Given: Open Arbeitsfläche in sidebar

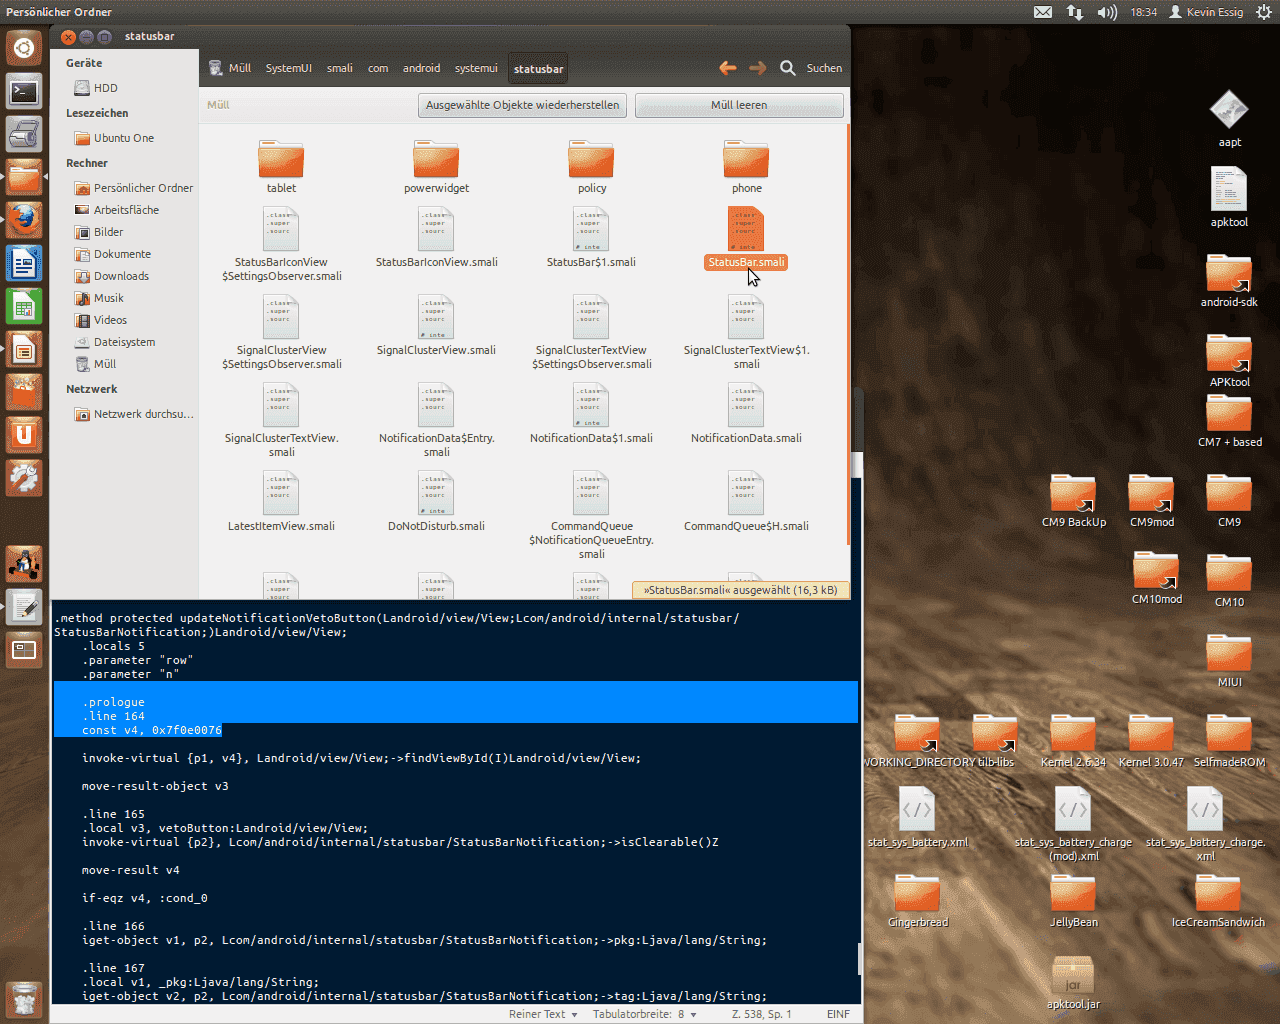Looking at the screenshot, I should 116,210.
